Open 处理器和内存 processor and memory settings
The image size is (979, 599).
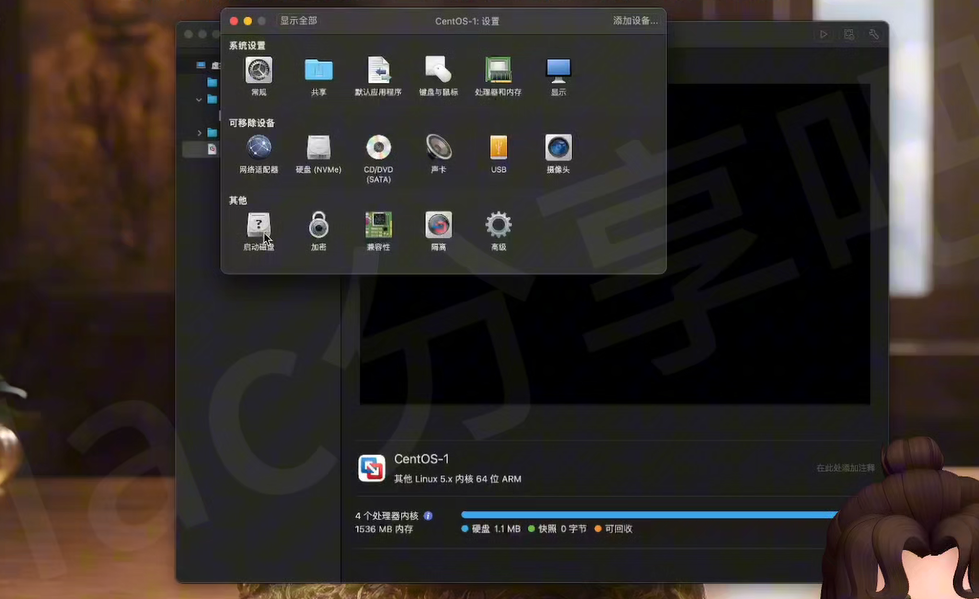(498, 70)
